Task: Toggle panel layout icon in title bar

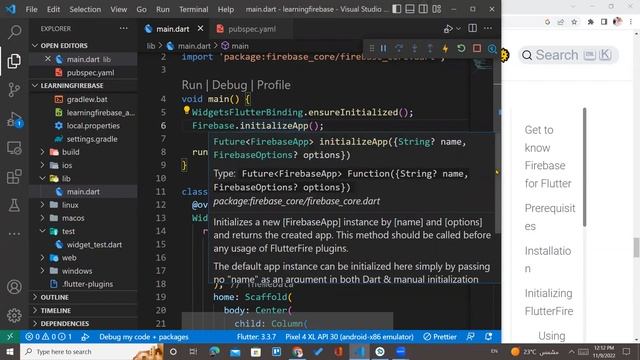Action: 410,9
